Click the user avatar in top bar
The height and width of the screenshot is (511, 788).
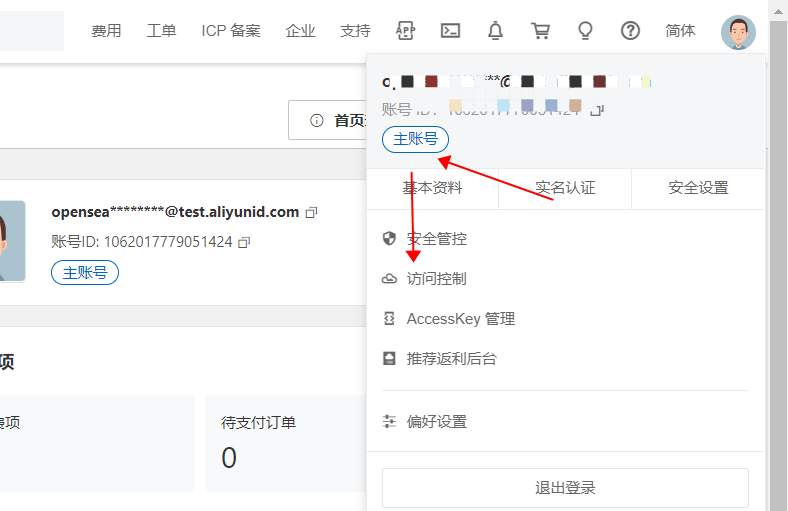coord(738,32)
